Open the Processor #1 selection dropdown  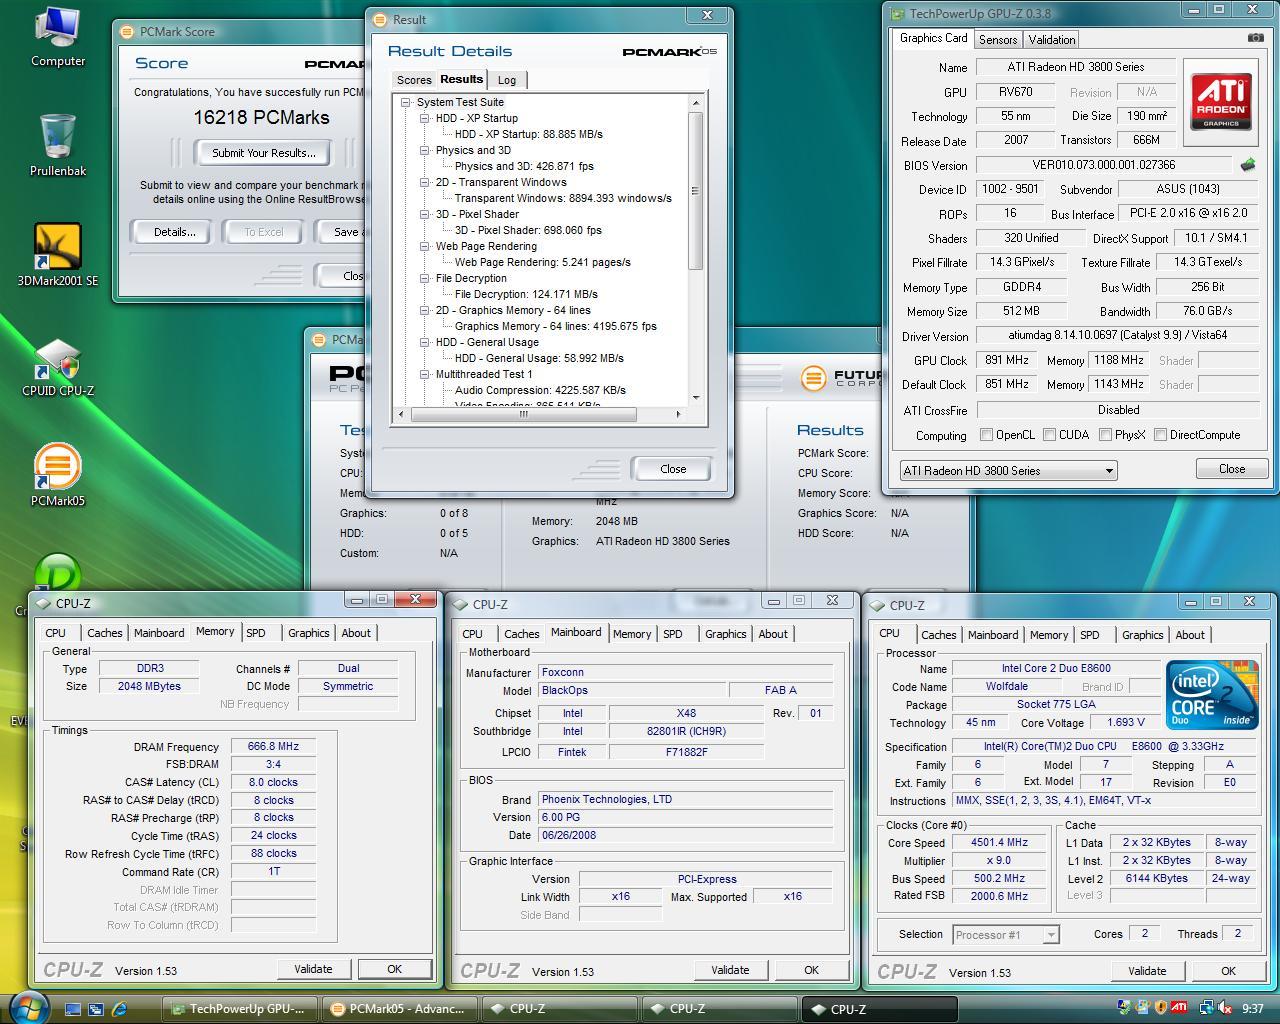(x=1004, y=935)
